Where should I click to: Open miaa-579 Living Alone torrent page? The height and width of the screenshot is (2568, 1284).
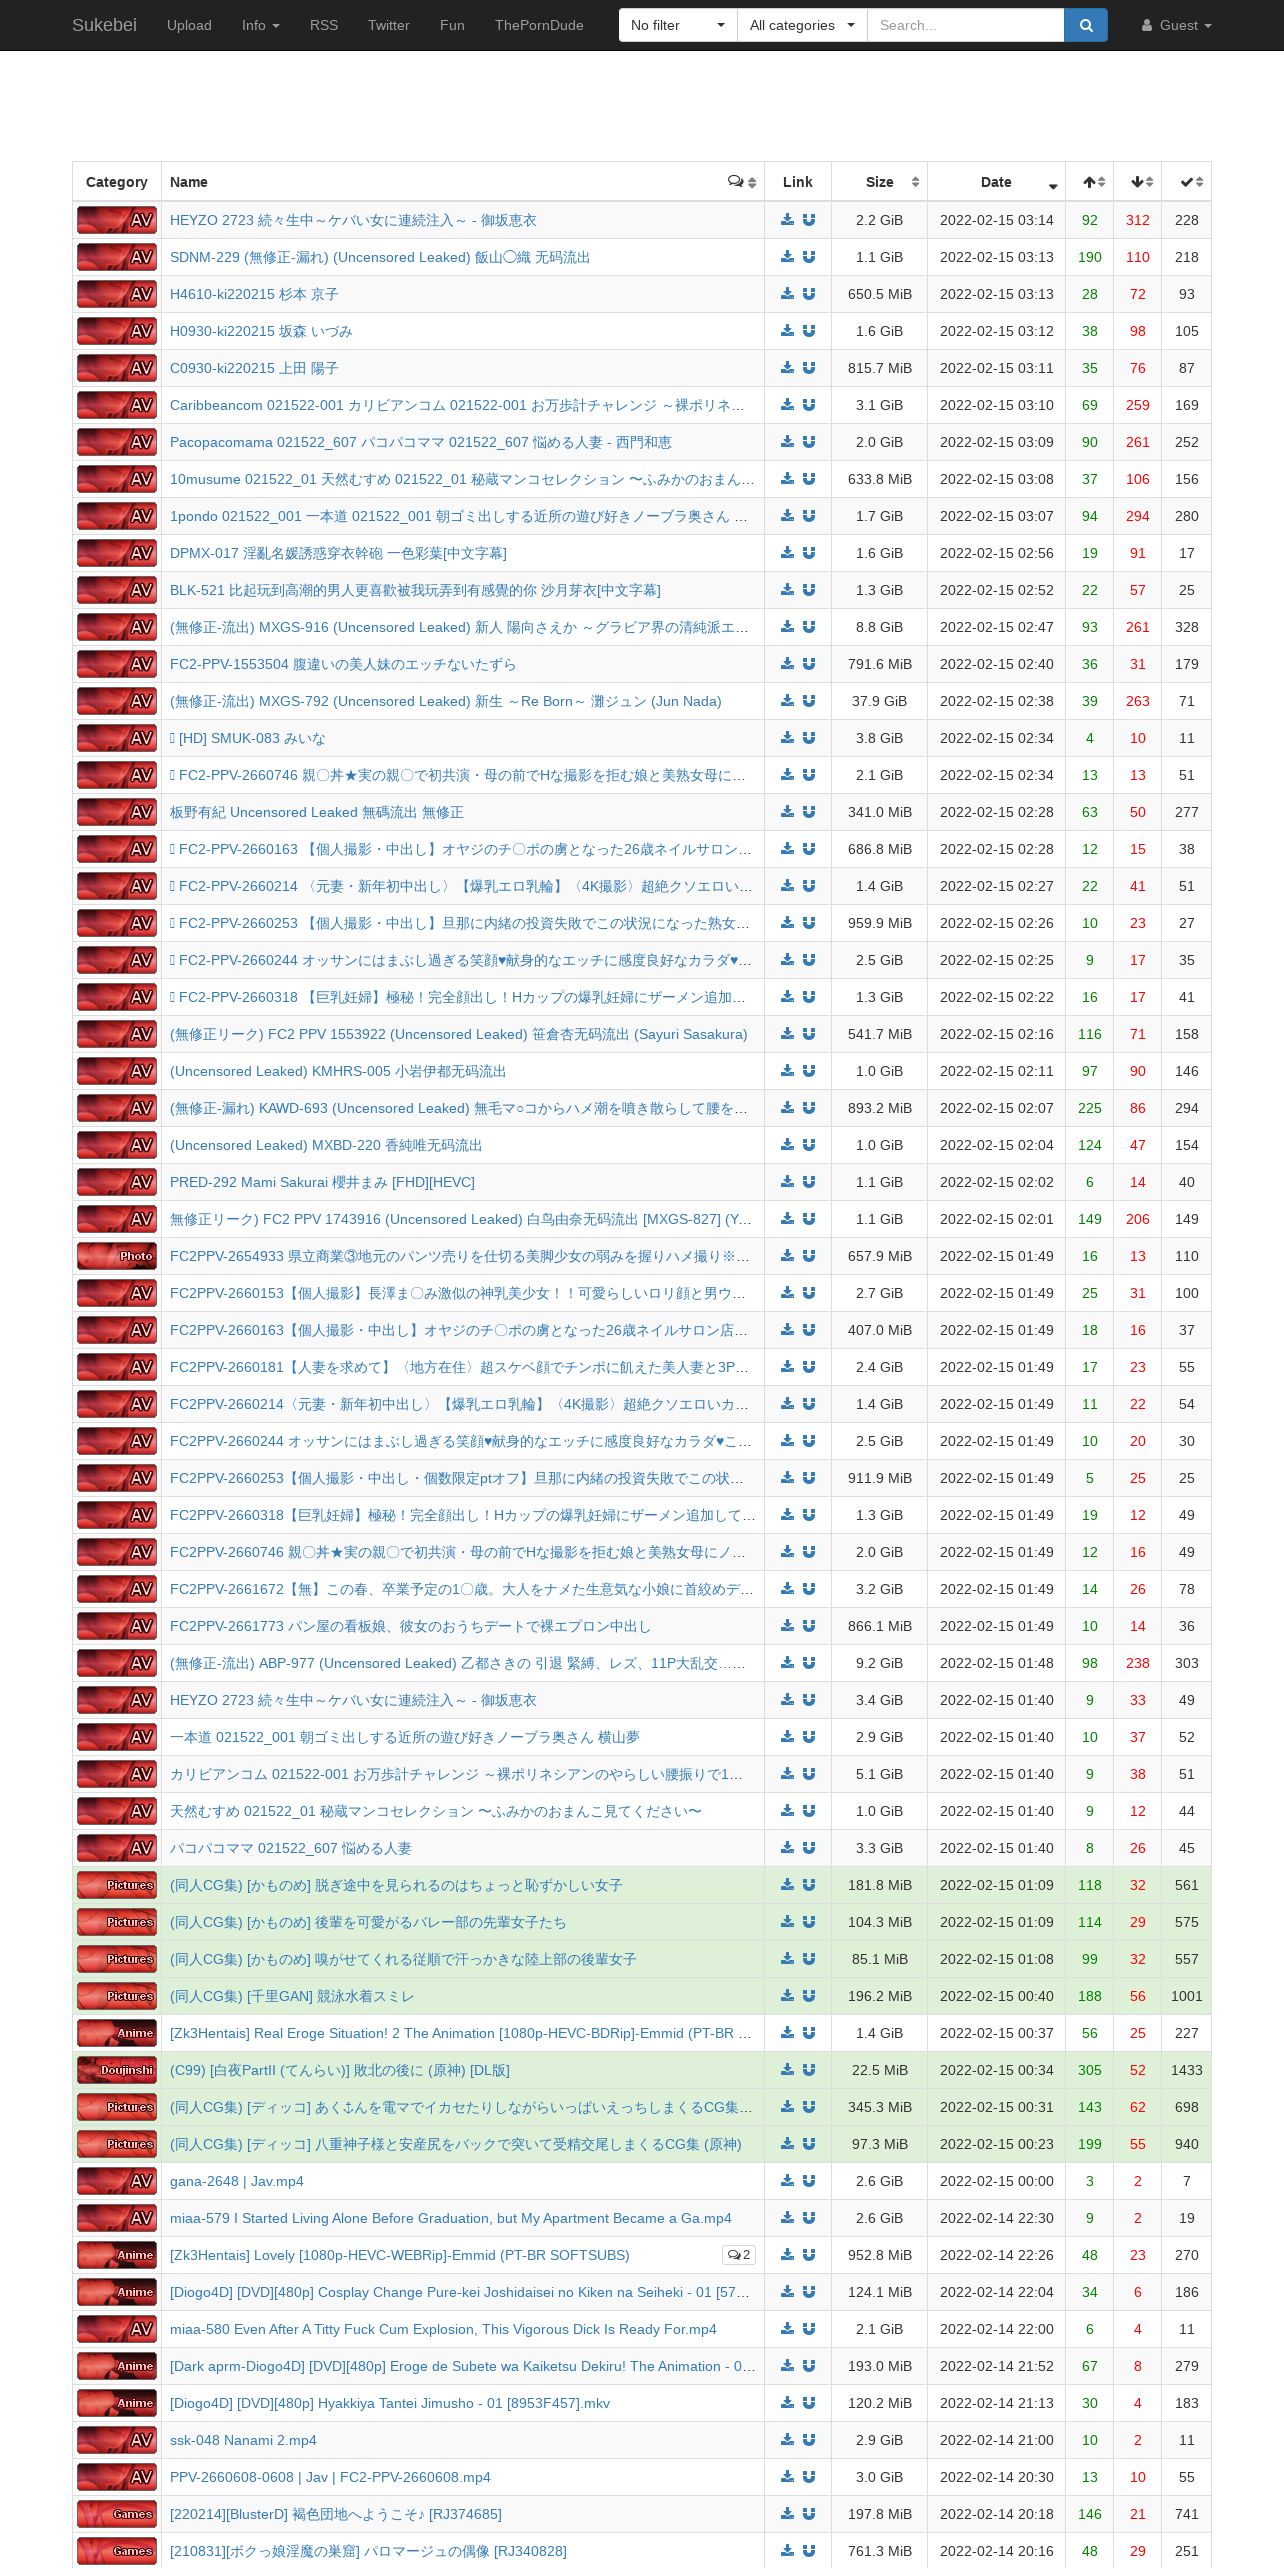[x=451, y=2218]
